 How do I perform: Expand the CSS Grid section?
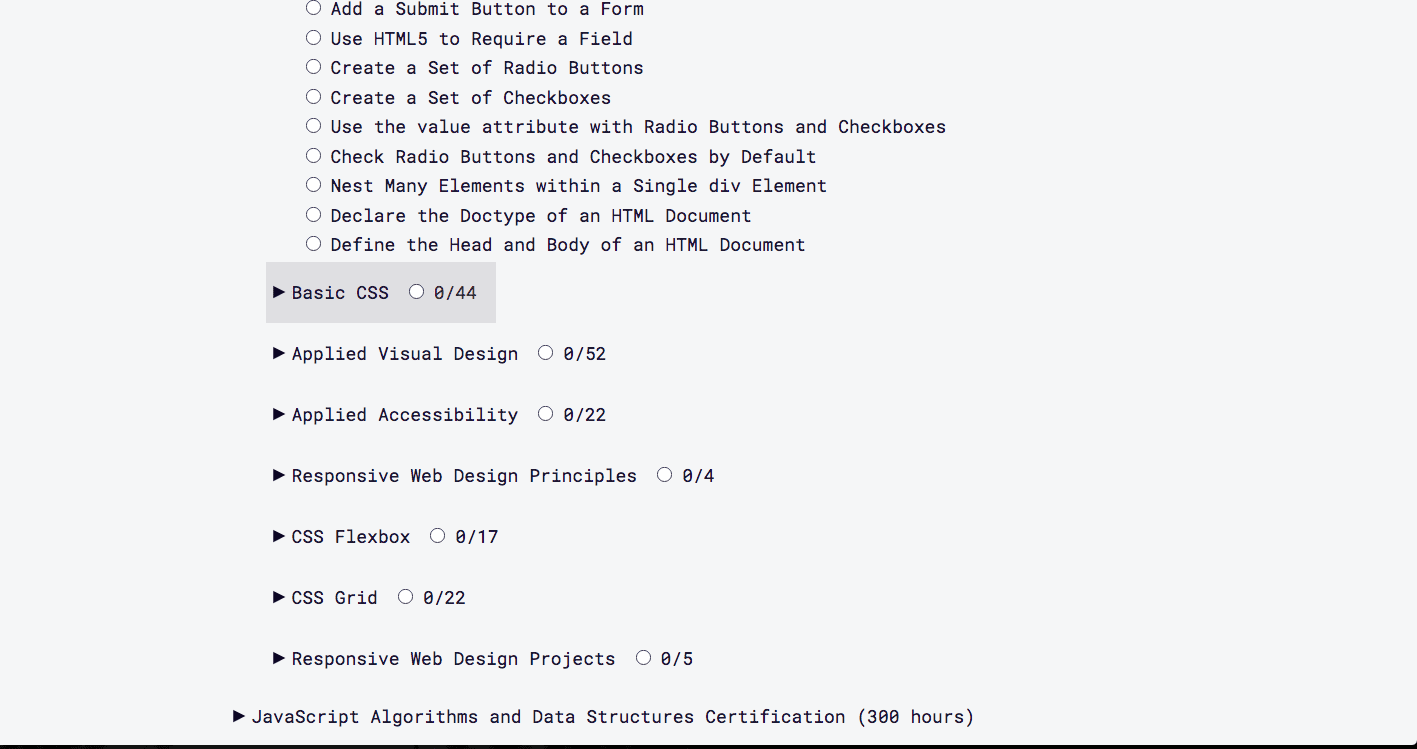pyautogui.click(x=279, y=597)
